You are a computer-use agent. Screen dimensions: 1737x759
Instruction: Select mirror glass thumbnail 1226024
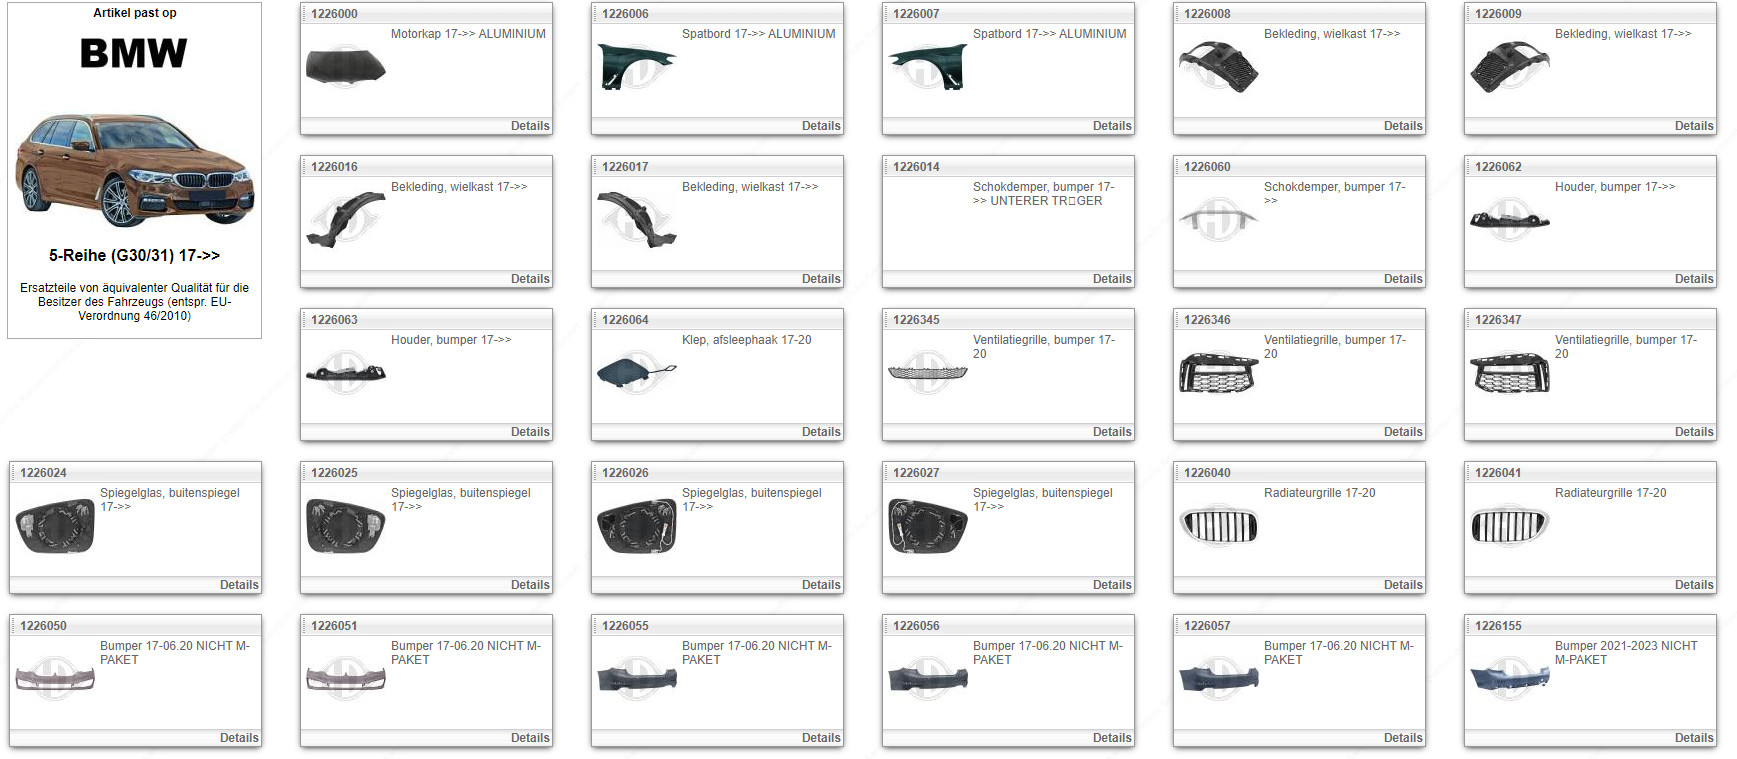point(55,526)
